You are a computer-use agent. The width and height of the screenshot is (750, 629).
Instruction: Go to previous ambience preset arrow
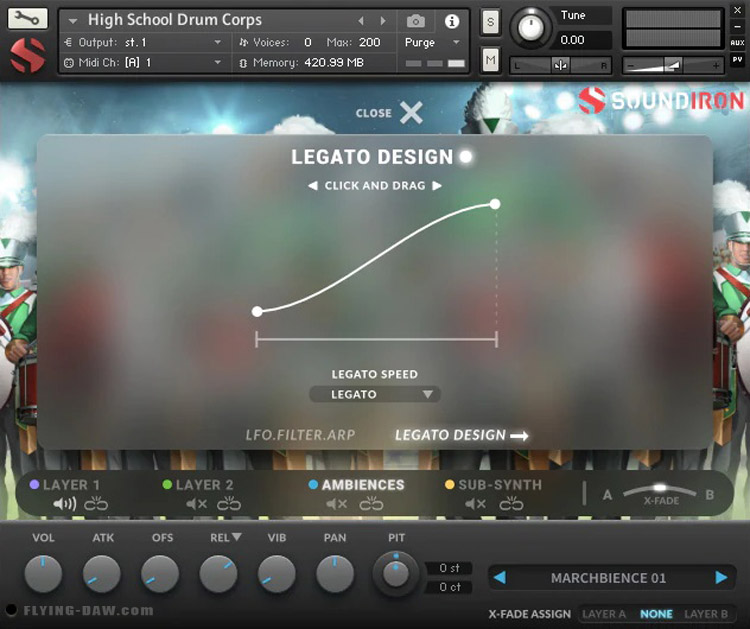point(500,577)
